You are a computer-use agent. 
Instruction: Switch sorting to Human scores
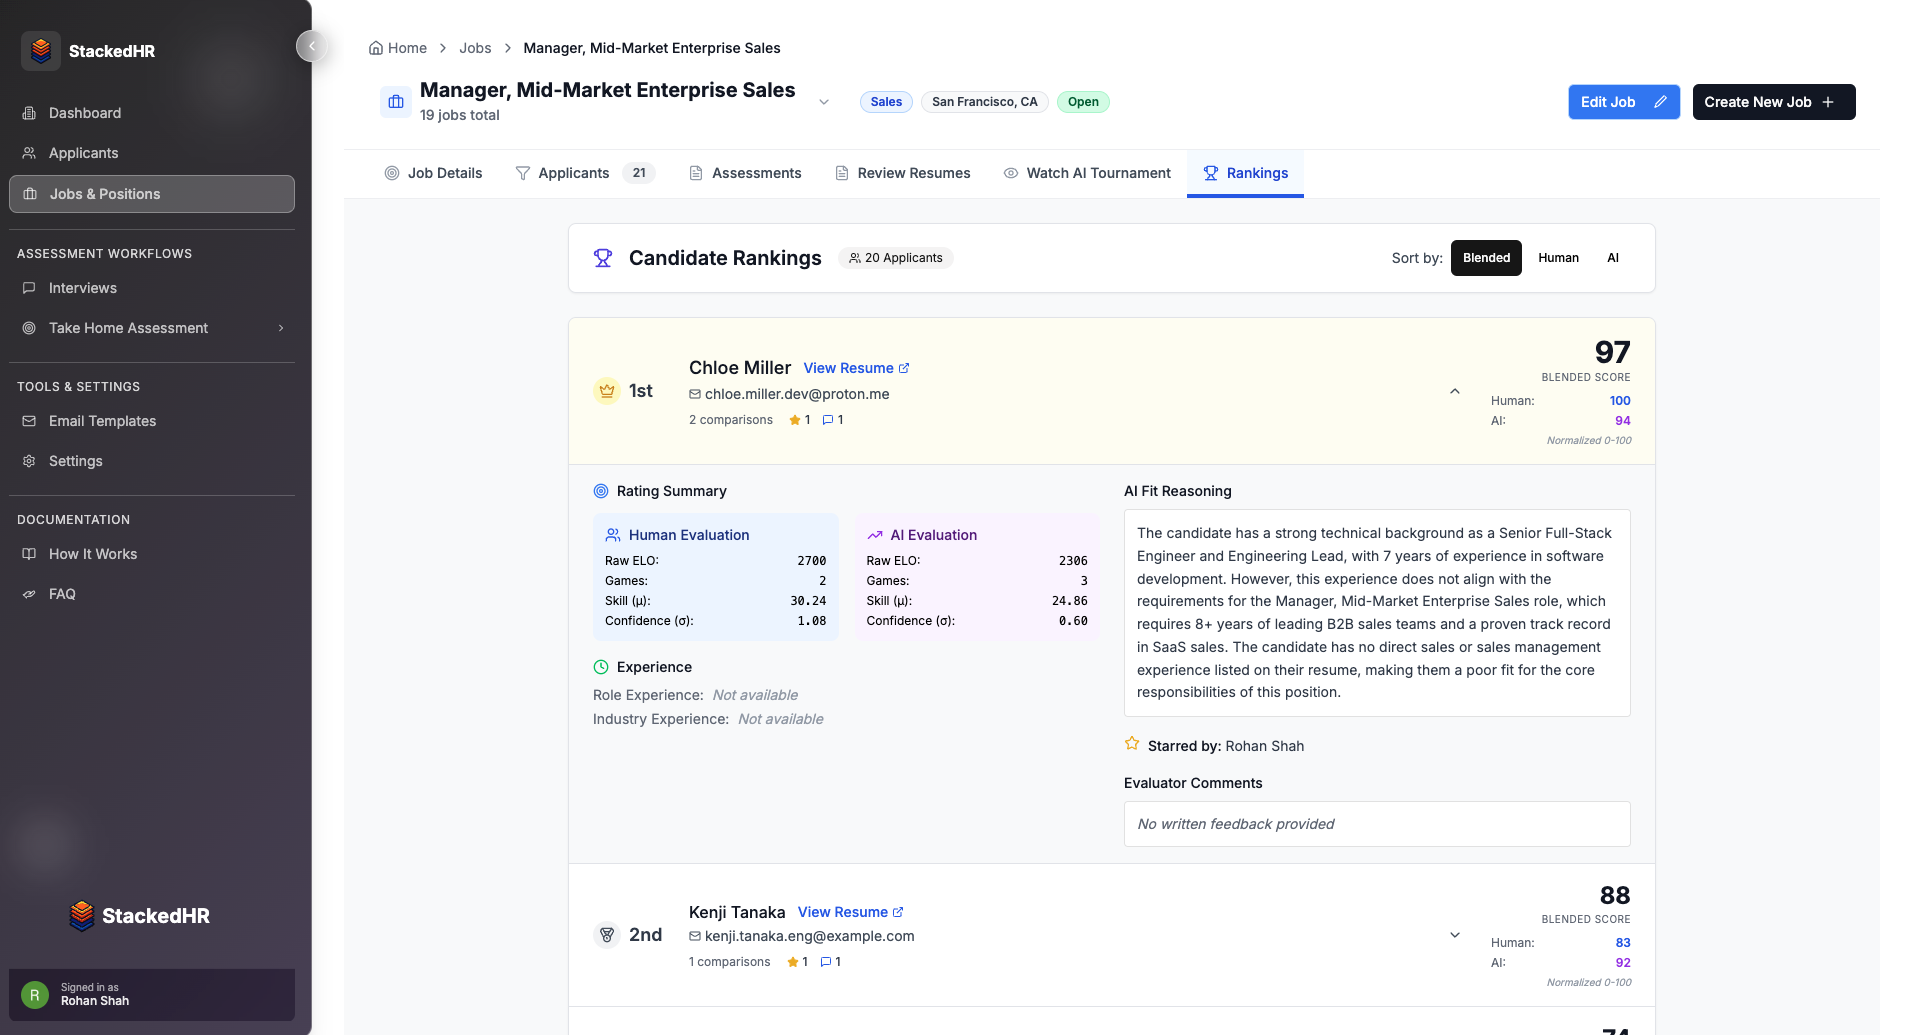1558,258
